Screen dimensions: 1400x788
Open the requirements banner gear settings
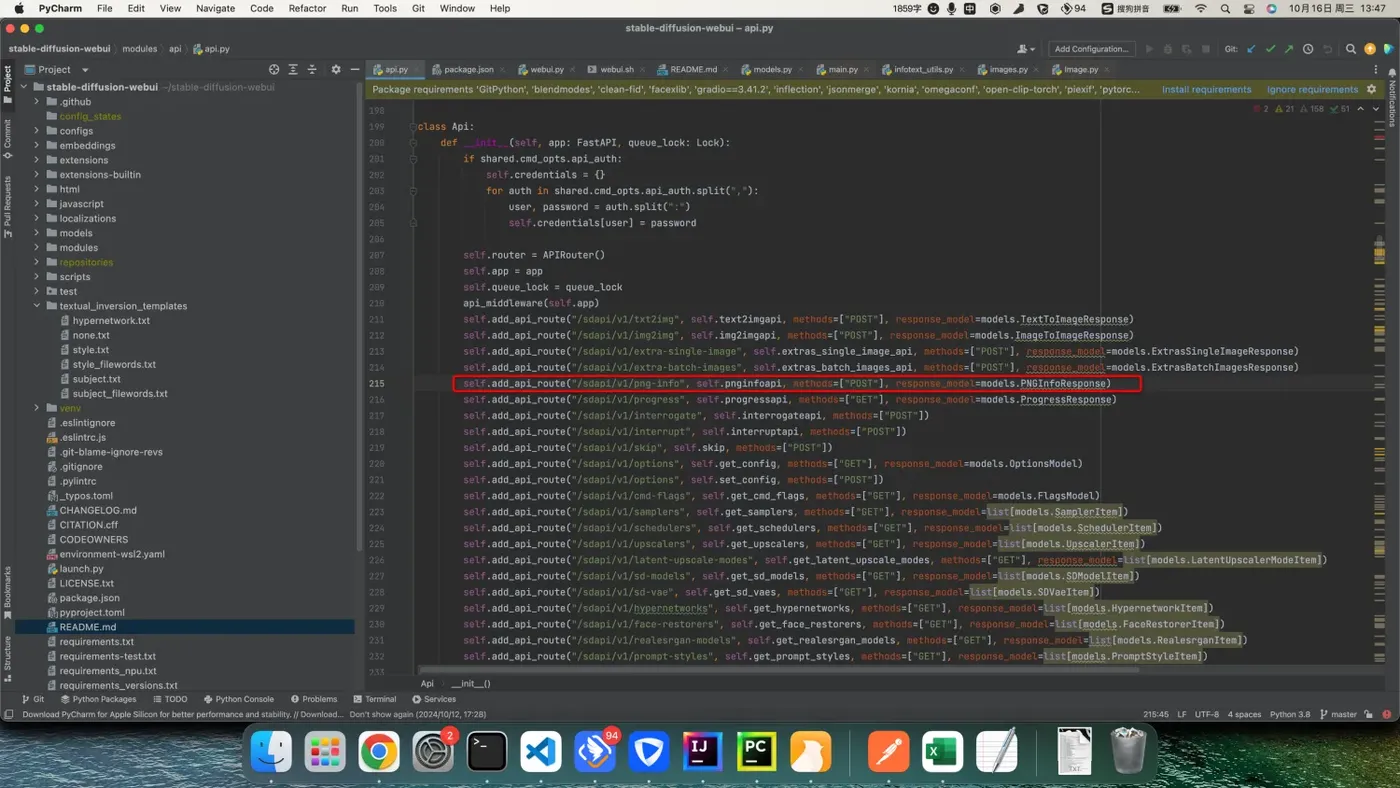click(1371, 89)
